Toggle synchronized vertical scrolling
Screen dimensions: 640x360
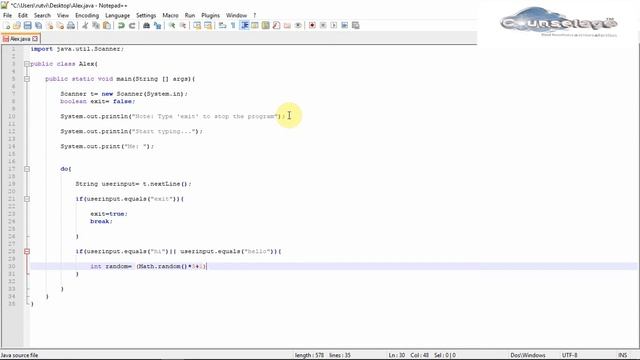tap(197, 25)
